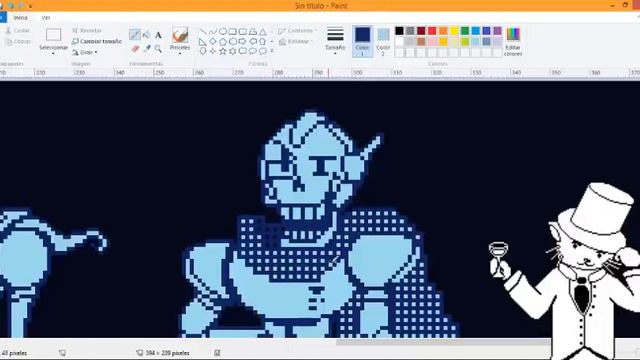640x360 pixels.
Task: Click the Recortar crop button
Action: coord(87,31)
